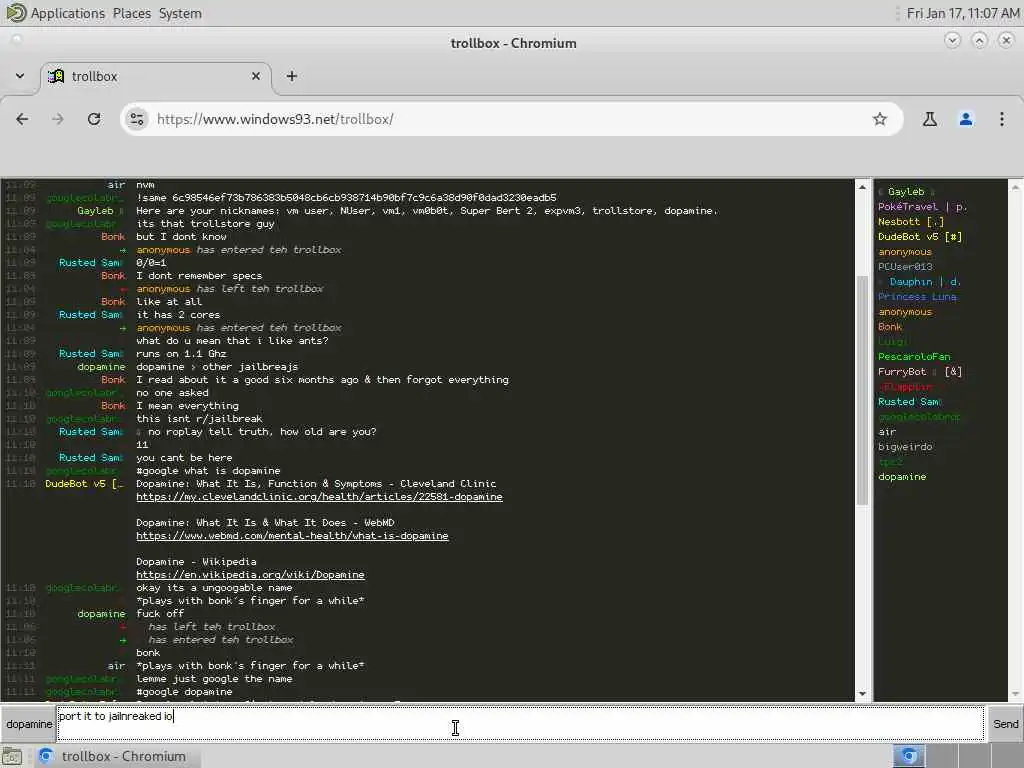
Task: Open the Applications menu
Action: (x=67, y=13)
